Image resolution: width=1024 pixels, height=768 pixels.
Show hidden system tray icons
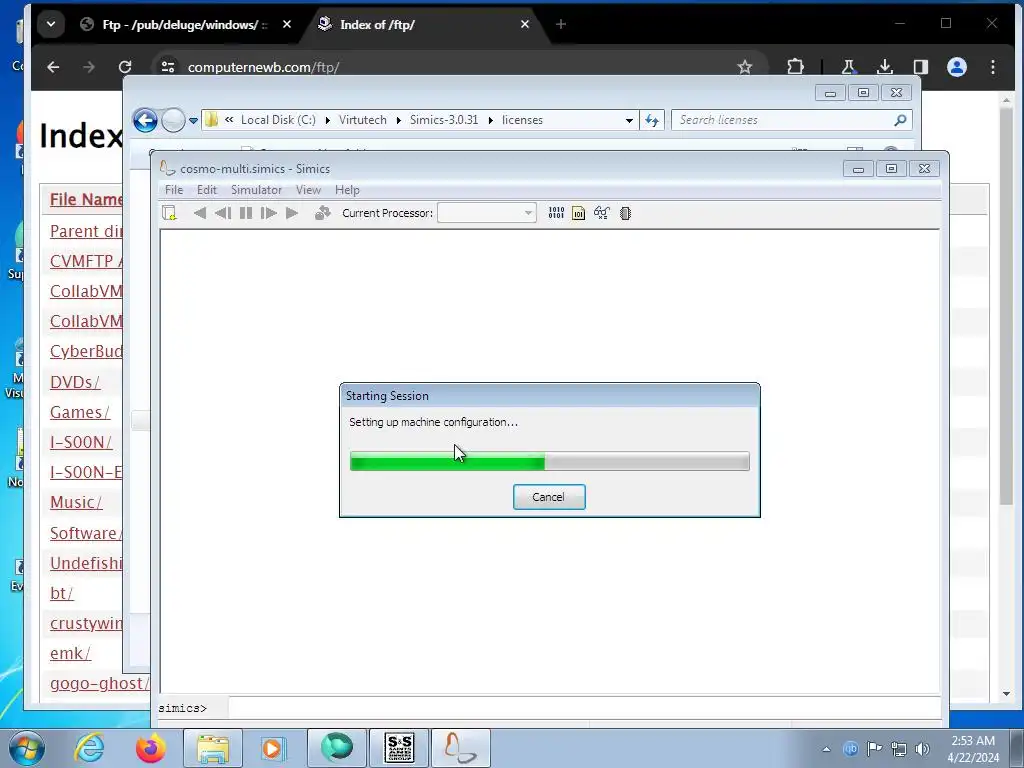coord(826,749)
